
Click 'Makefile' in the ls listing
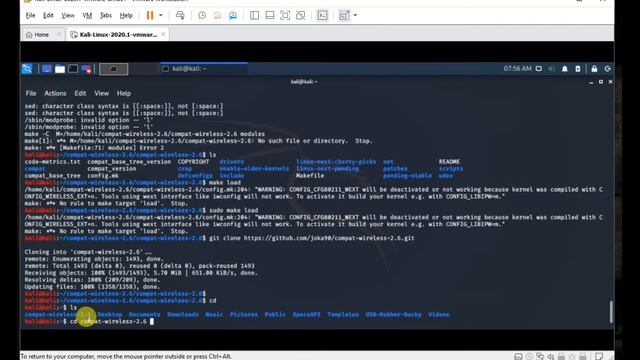[x=310, y=176]
